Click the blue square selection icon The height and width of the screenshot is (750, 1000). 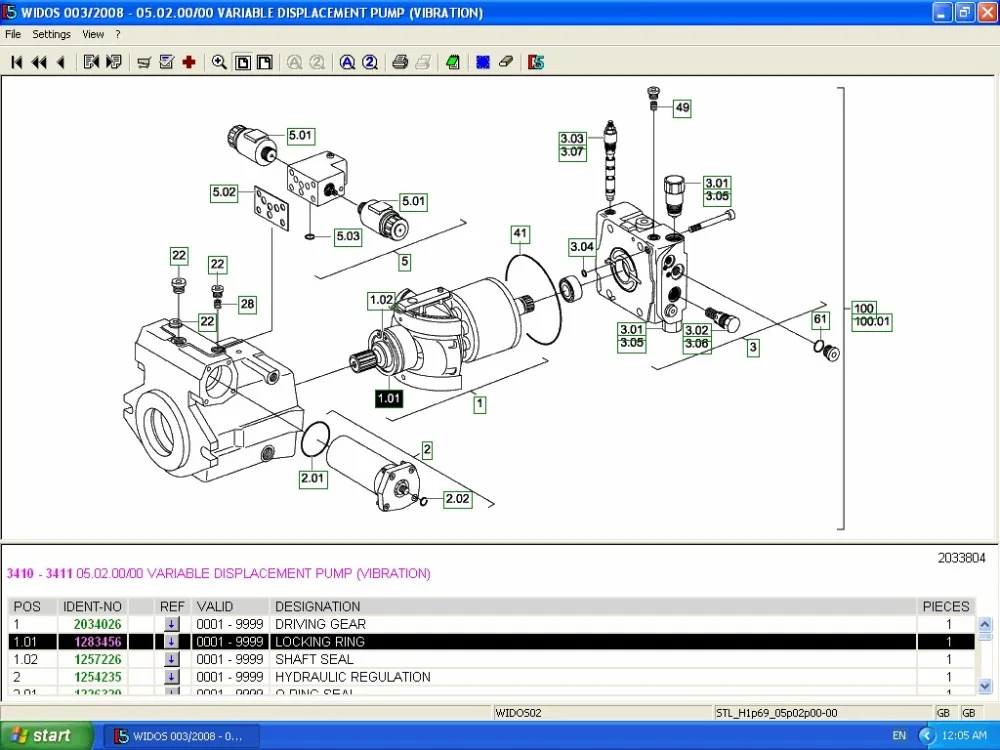coord(483,62)
